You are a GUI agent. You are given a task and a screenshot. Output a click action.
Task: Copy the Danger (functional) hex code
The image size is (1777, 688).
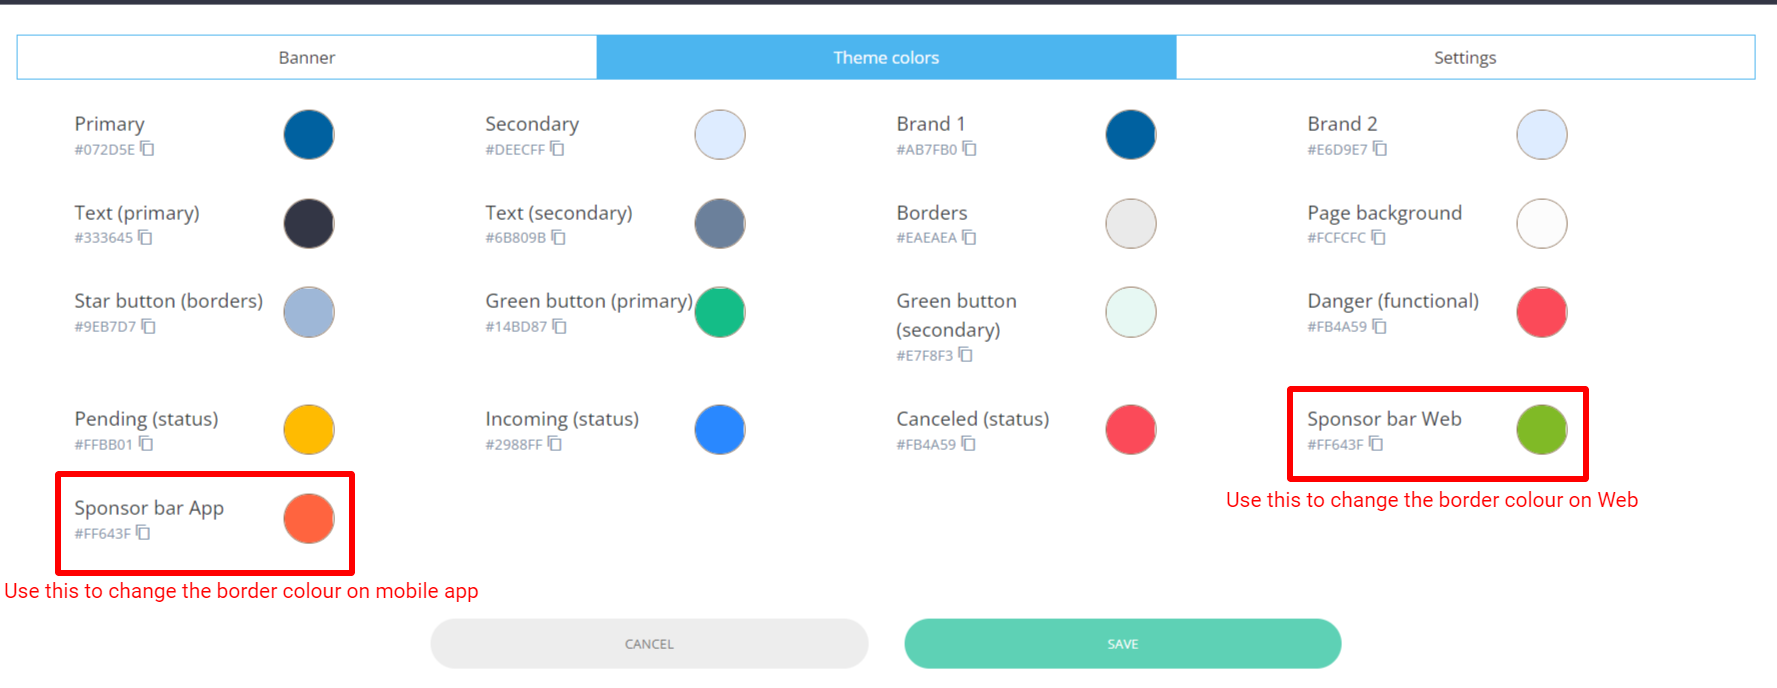coord(1379,326)
